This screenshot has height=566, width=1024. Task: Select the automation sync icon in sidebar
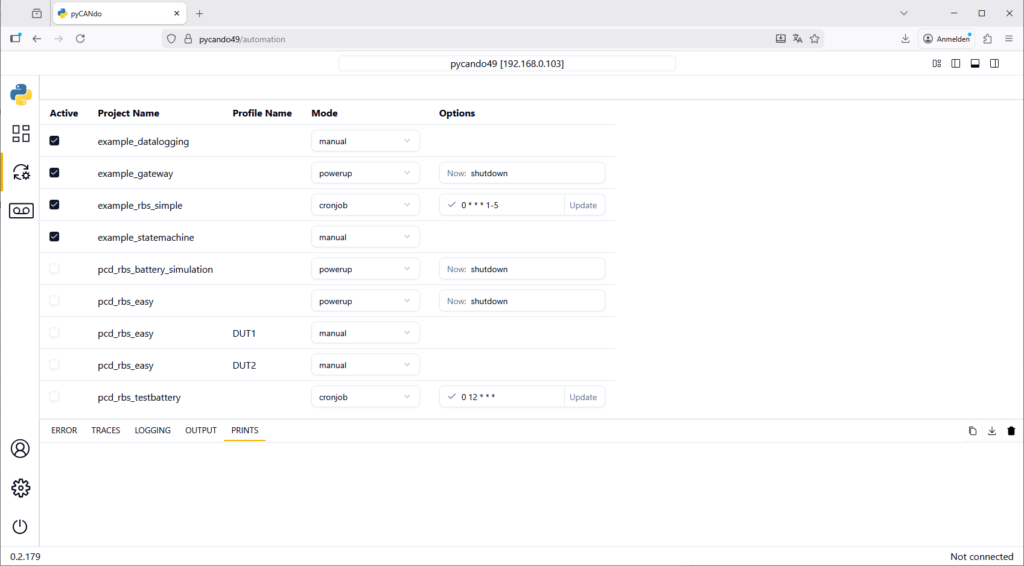(x=20, y=172)
